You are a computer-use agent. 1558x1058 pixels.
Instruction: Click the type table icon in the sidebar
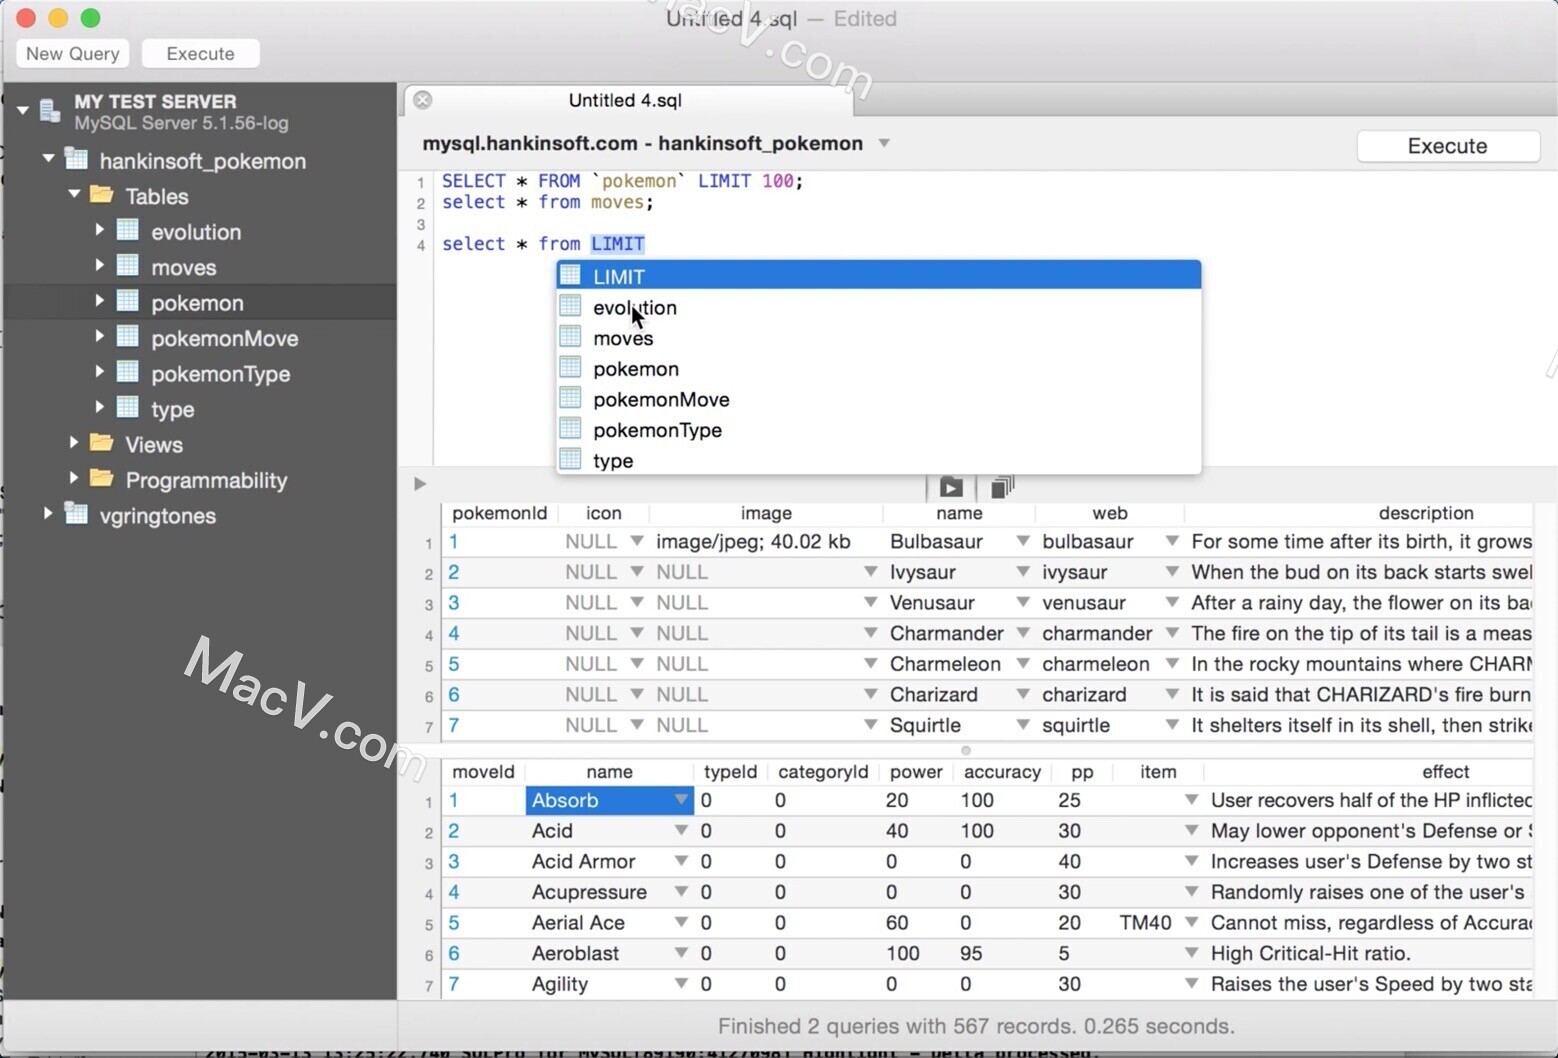point(128,408)
